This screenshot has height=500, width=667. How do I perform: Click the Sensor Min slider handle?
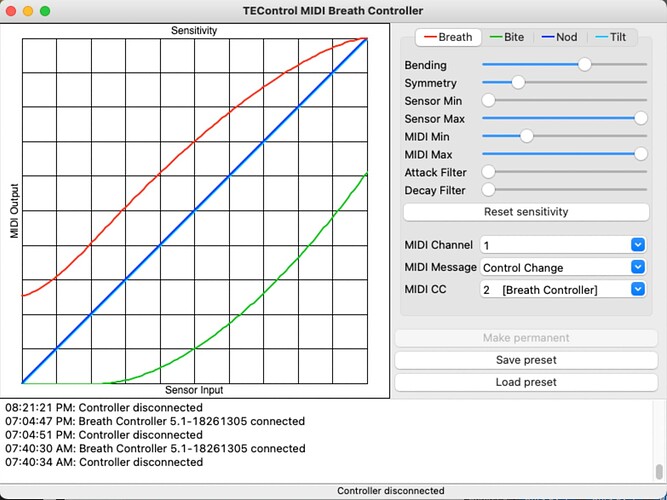pyautogui.click(x=488, y=100)
